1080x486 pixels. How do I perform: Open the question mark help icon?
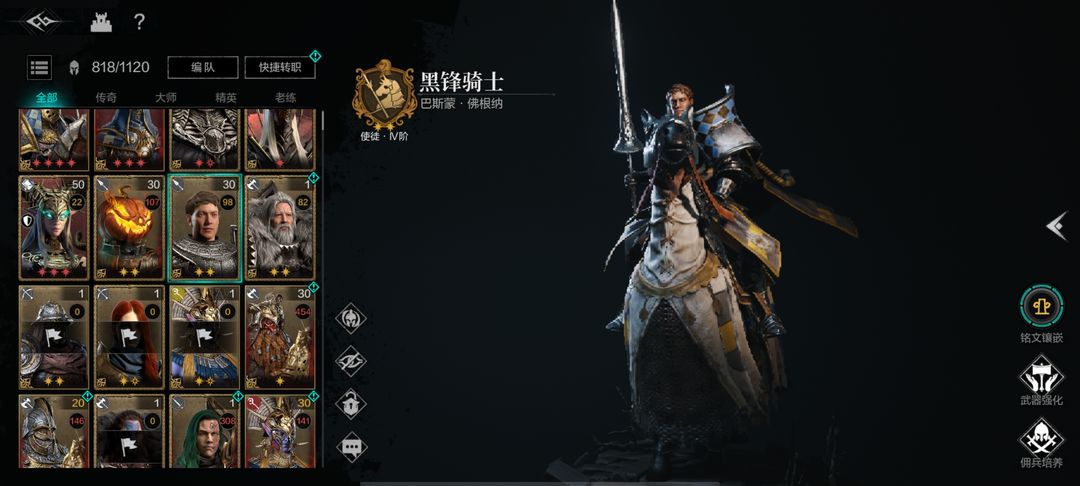point(139,22)
